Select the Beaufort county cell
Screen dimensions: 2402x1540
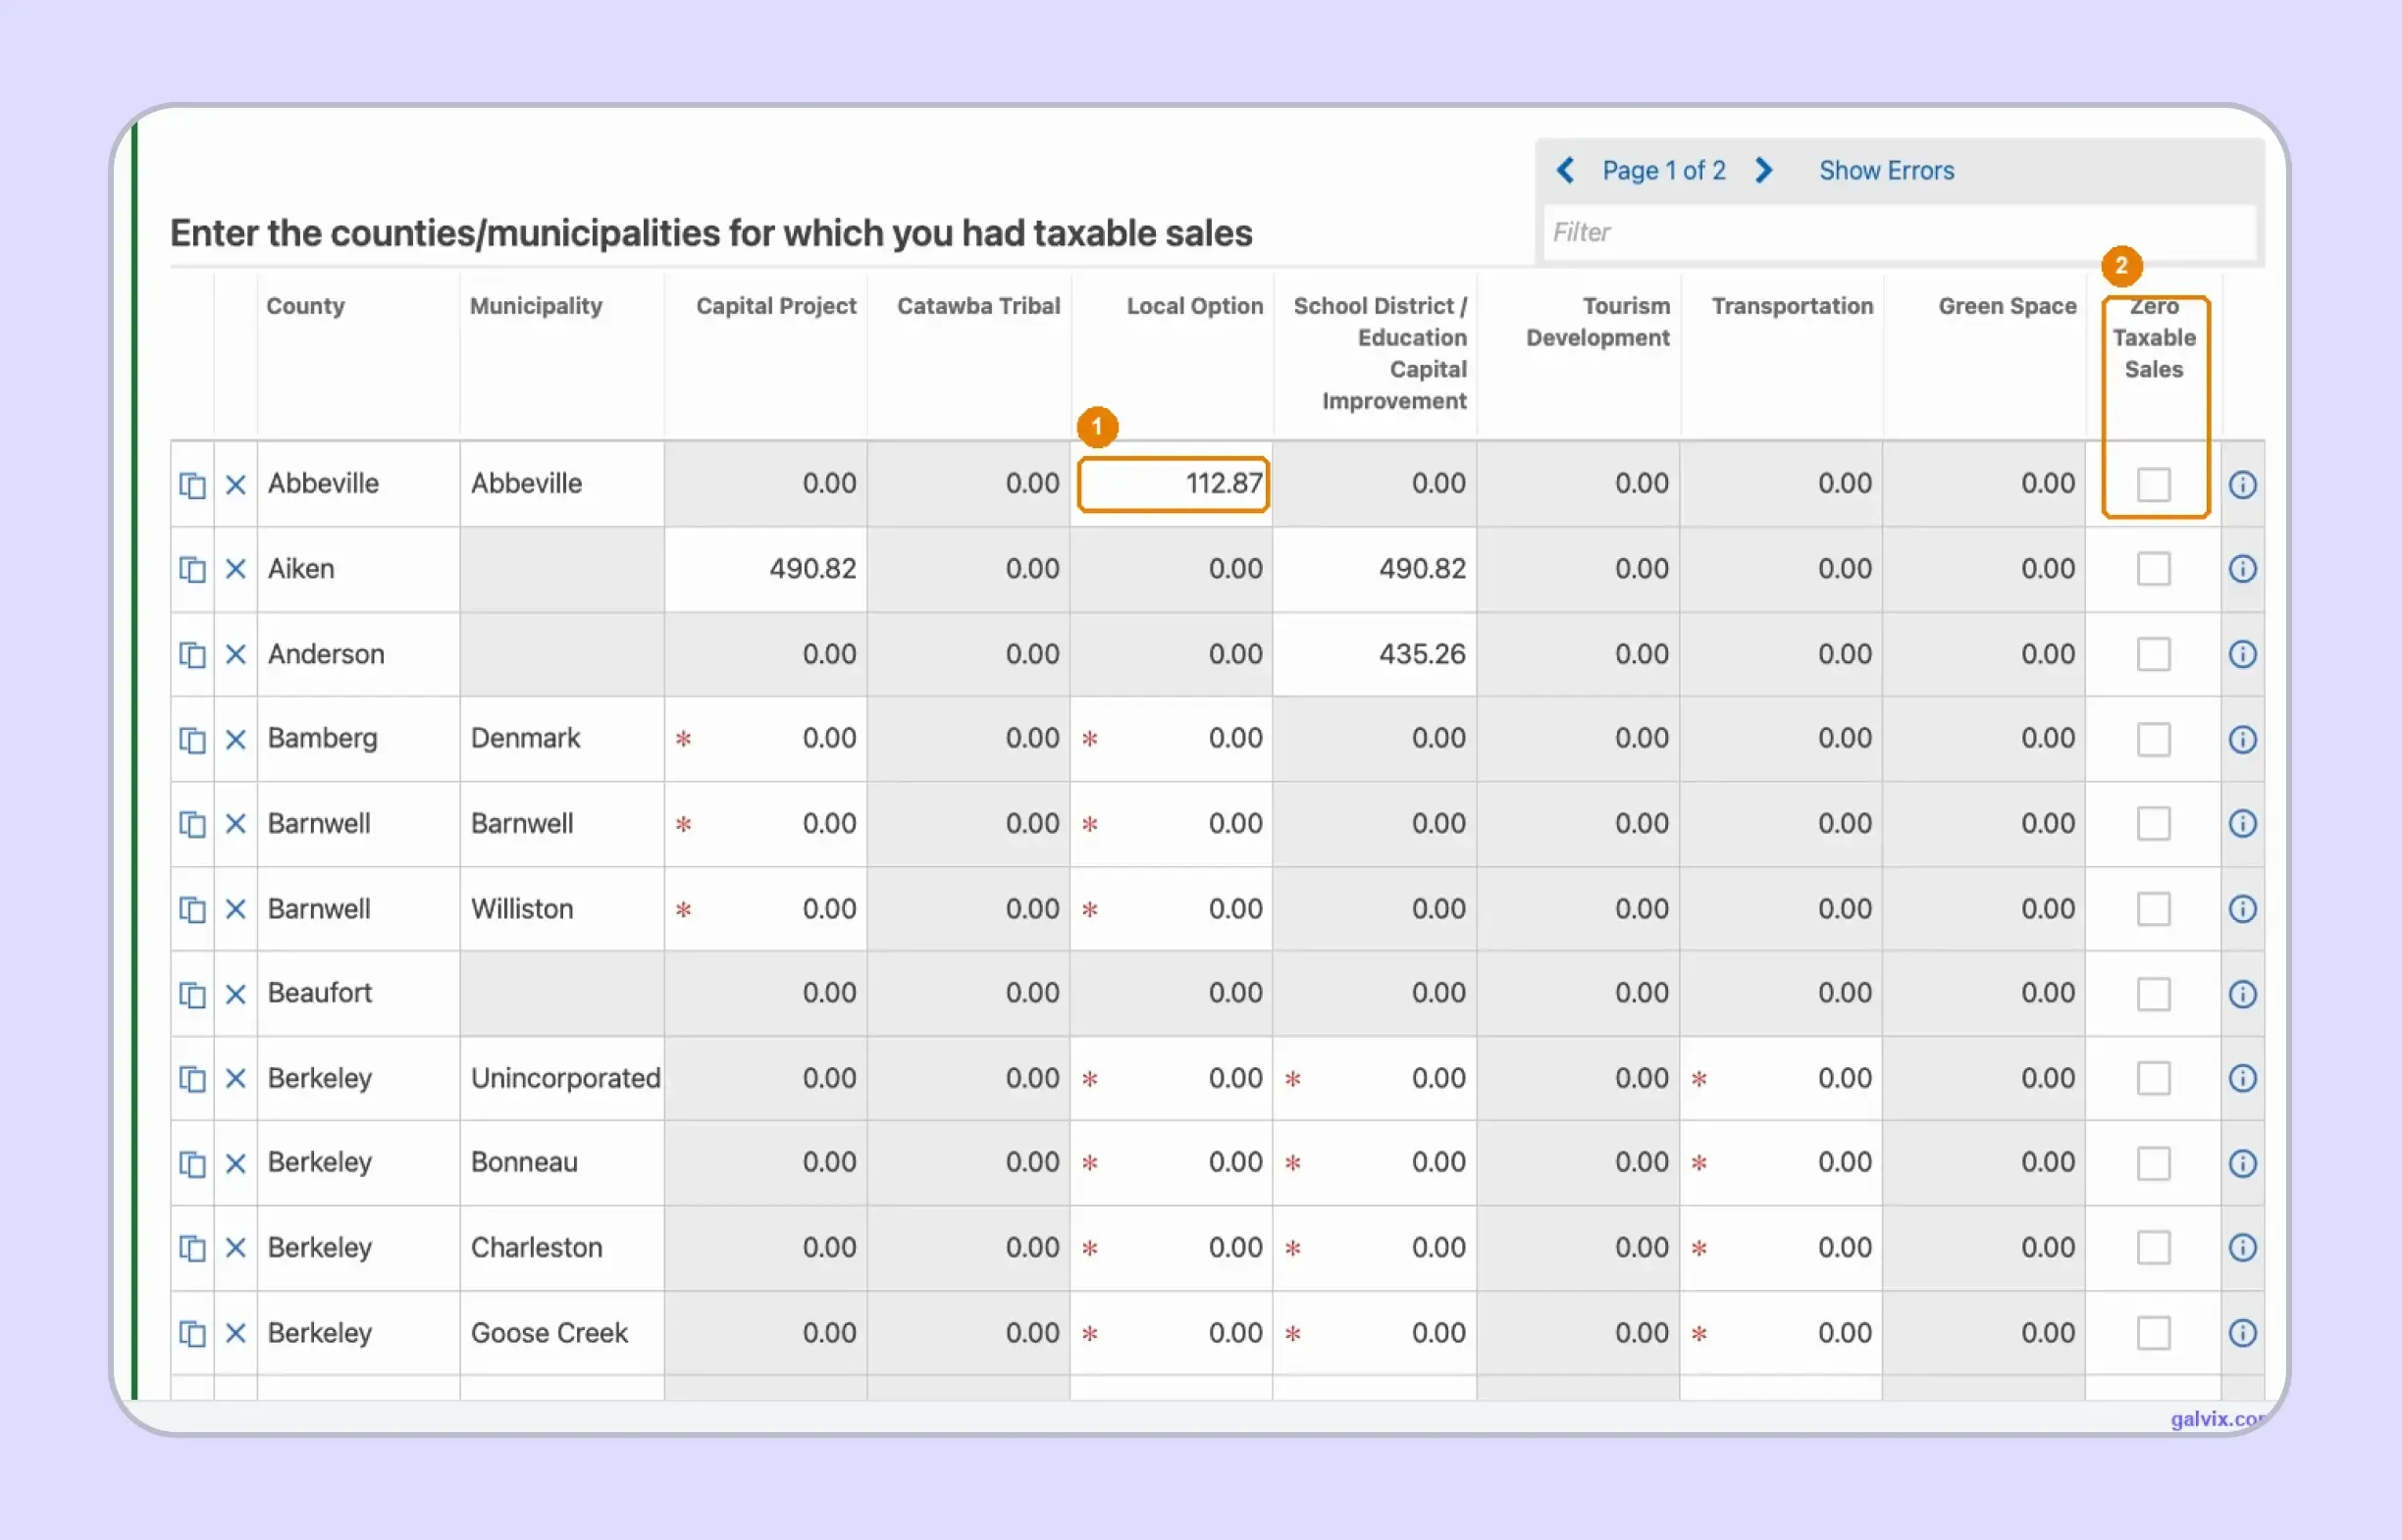pos(359,994)
